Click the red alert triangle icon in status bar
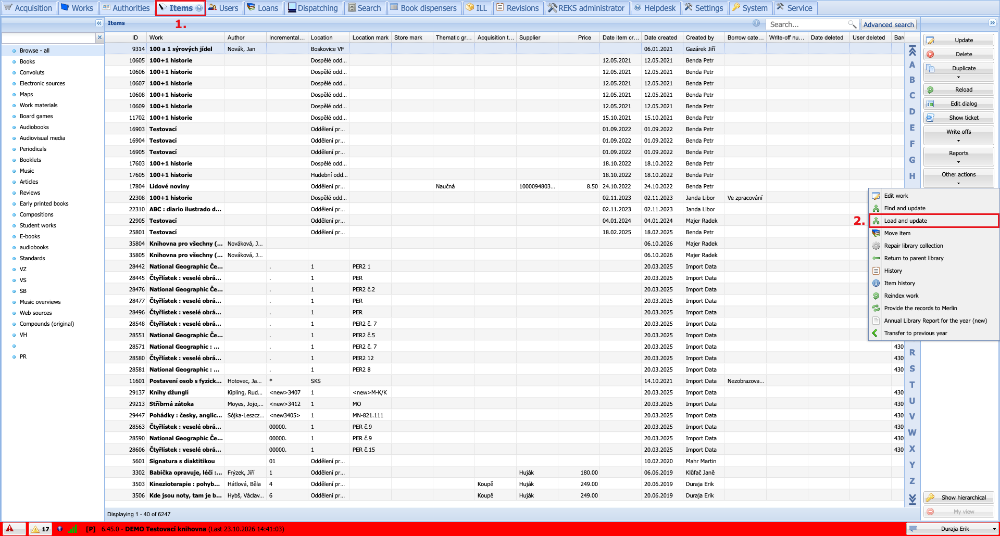This screenshot has width=1000, height=536. tap(10, 528)
